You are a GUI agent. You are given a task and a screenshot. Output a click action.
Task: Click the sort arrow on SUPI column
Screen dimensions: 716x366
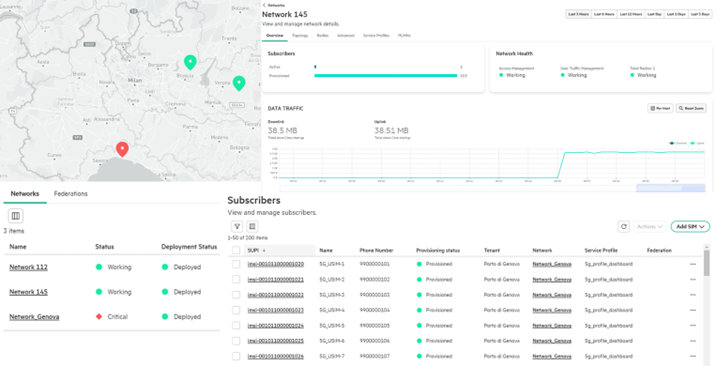[x=264, y=251]
